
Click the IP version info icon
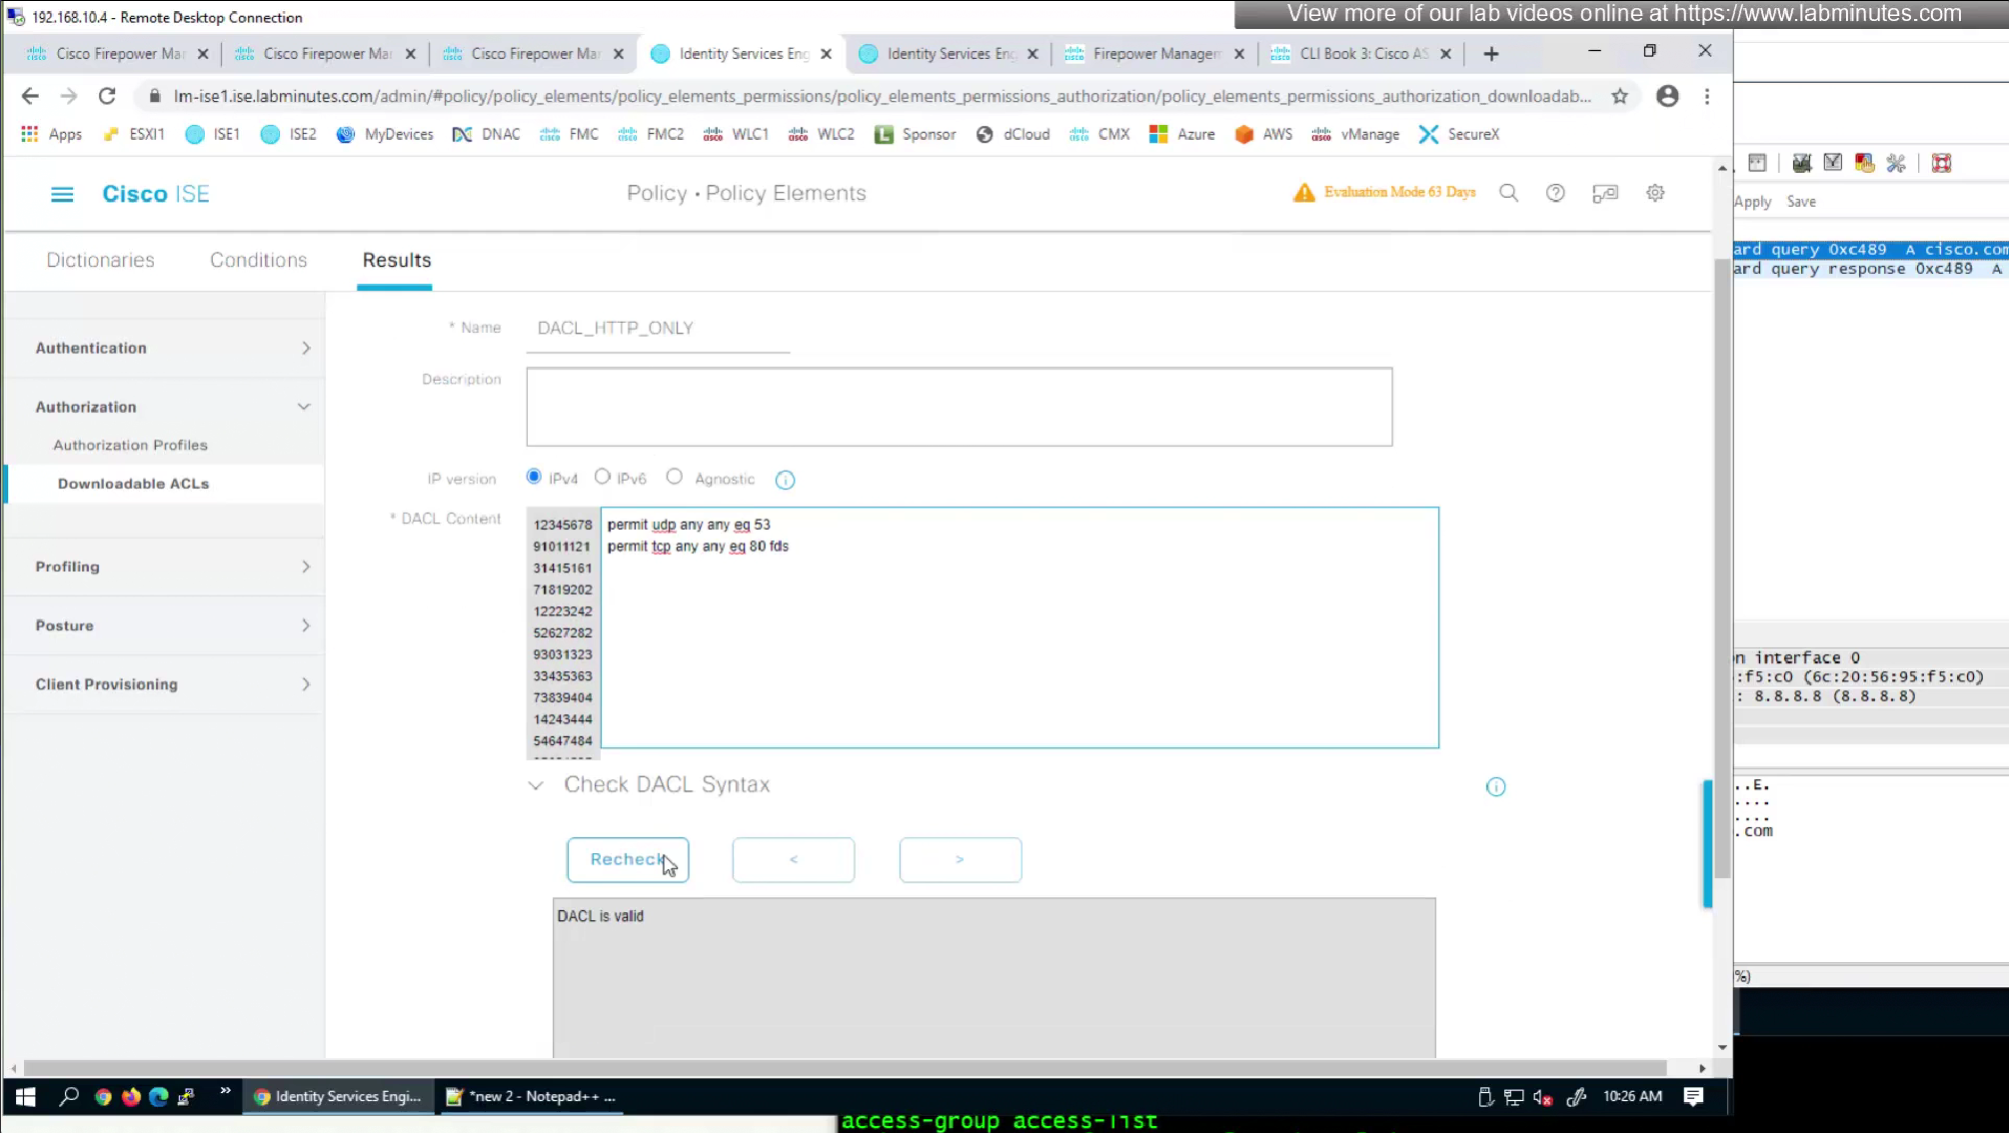(x=785, y=480)
